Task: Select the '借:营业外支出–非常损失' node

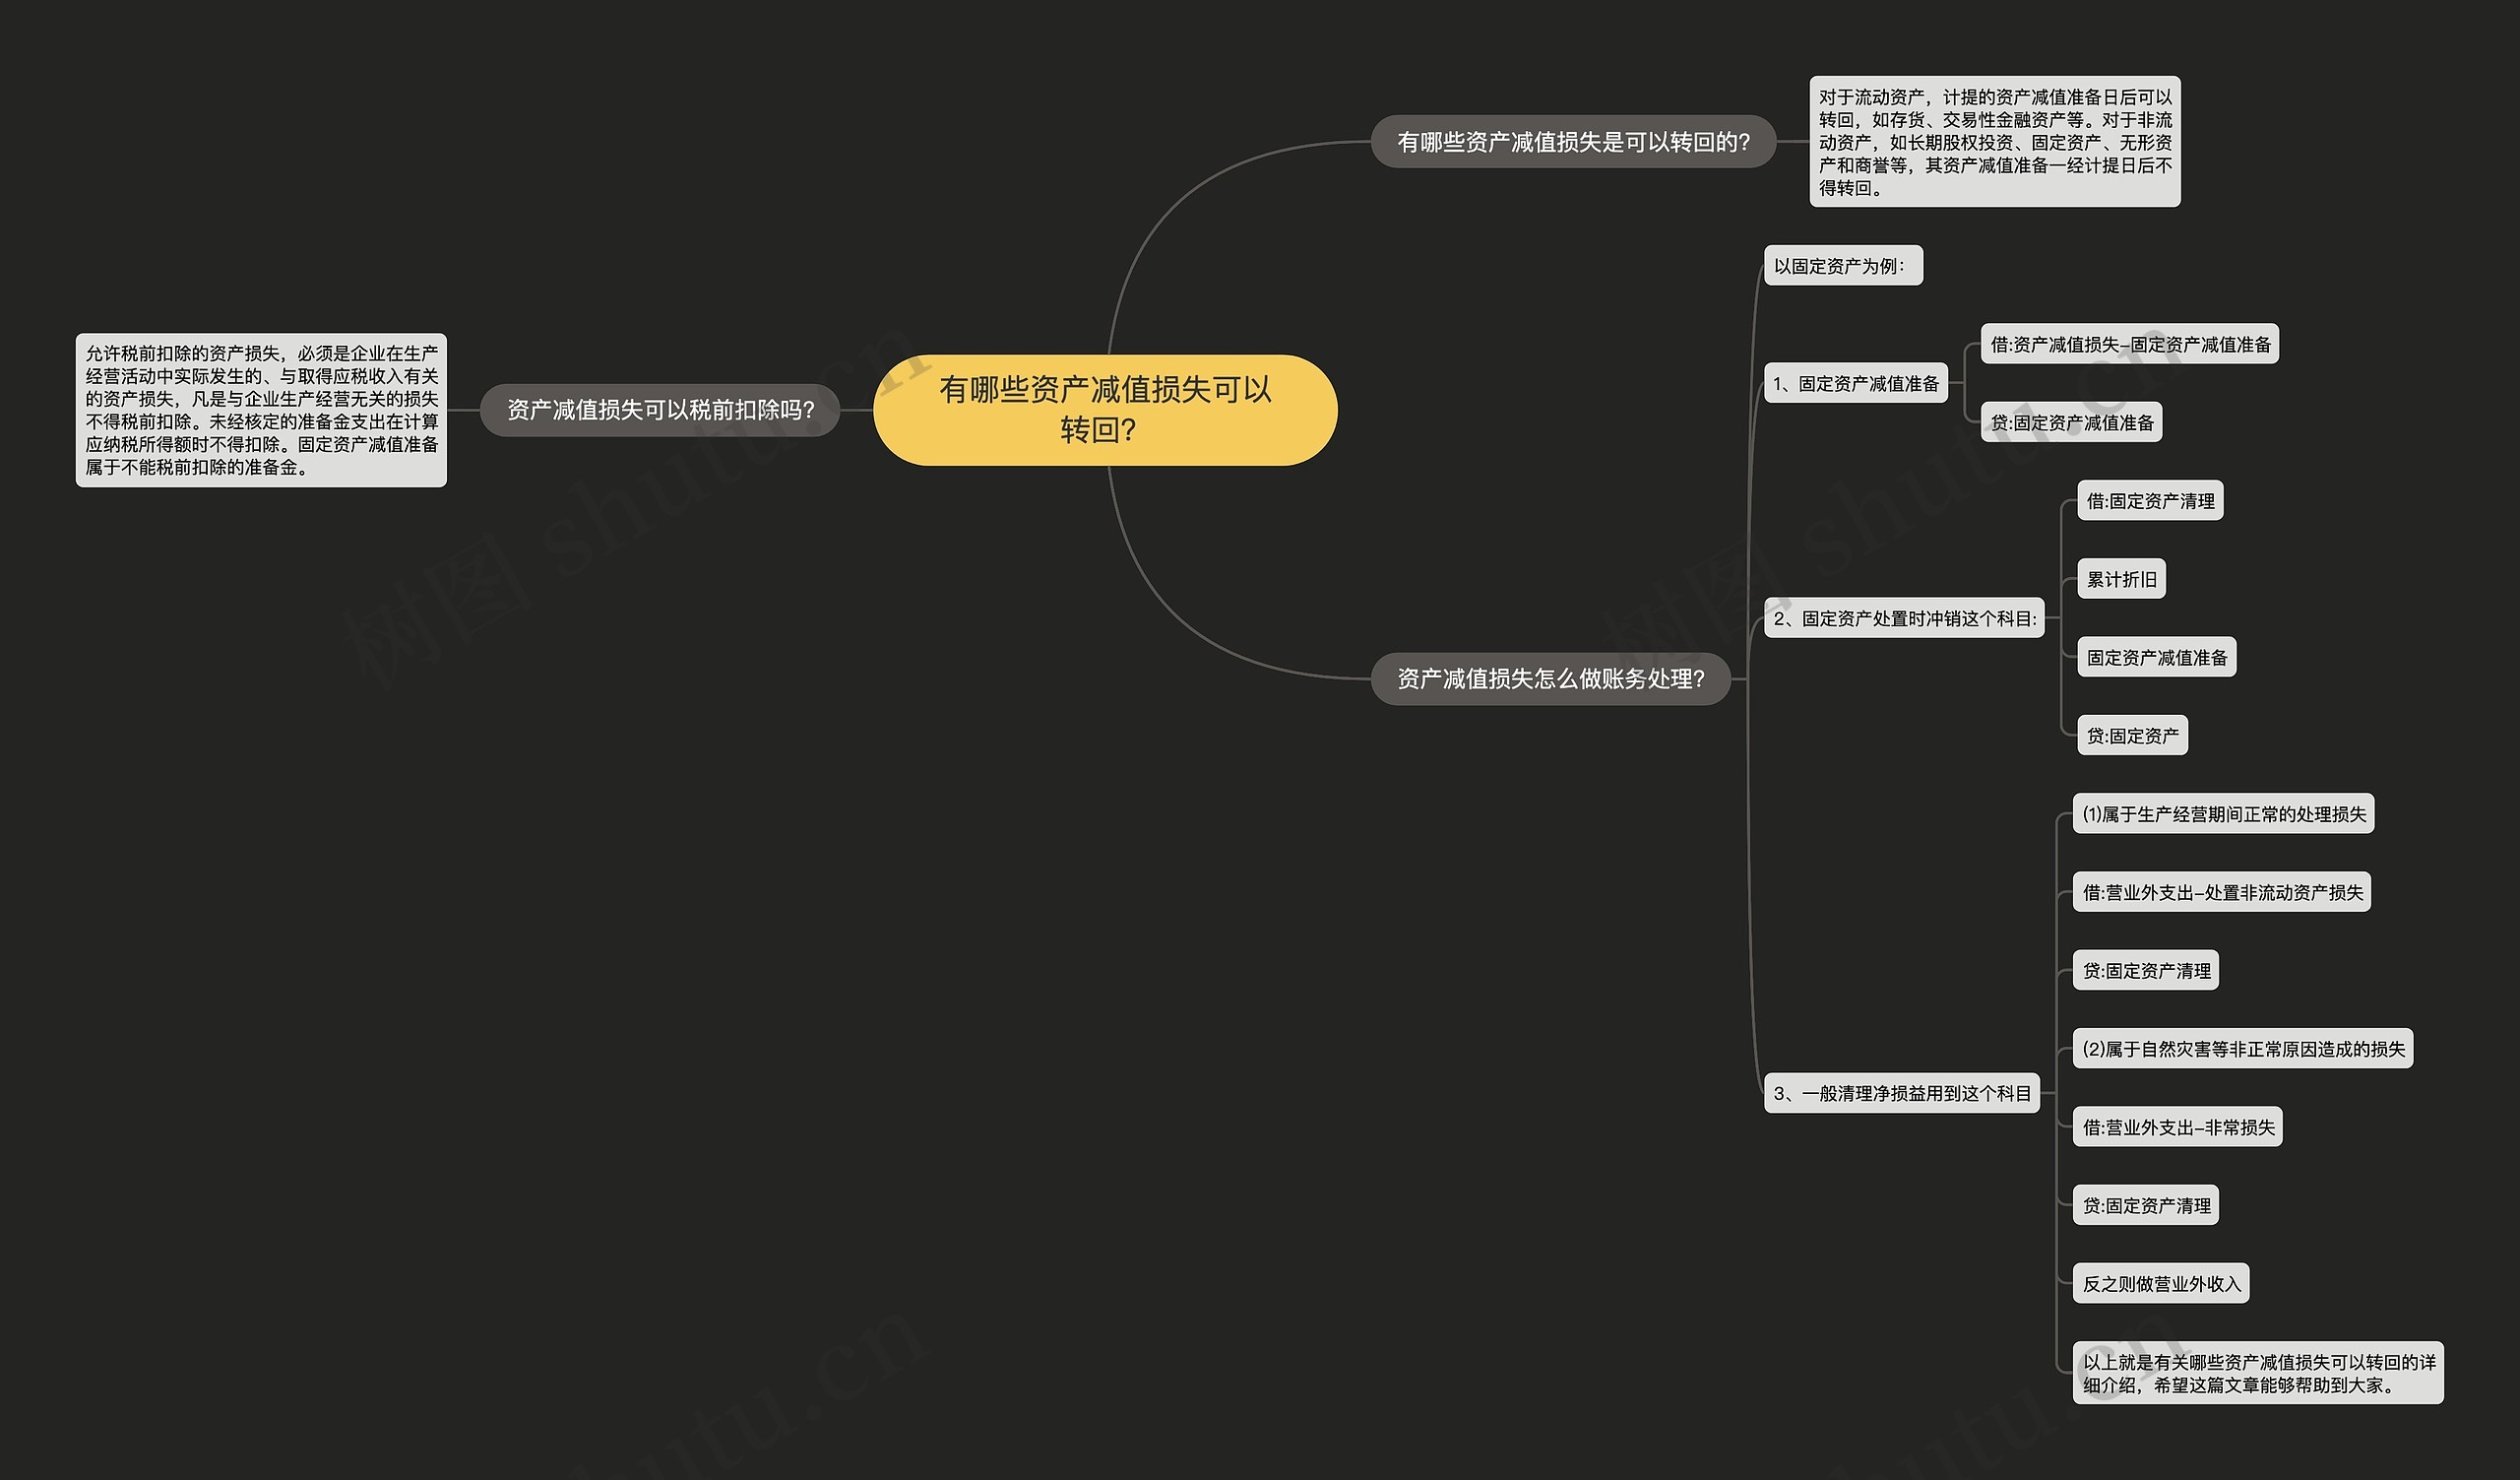Action: pyautogui.click(x=2177, y=1127)
